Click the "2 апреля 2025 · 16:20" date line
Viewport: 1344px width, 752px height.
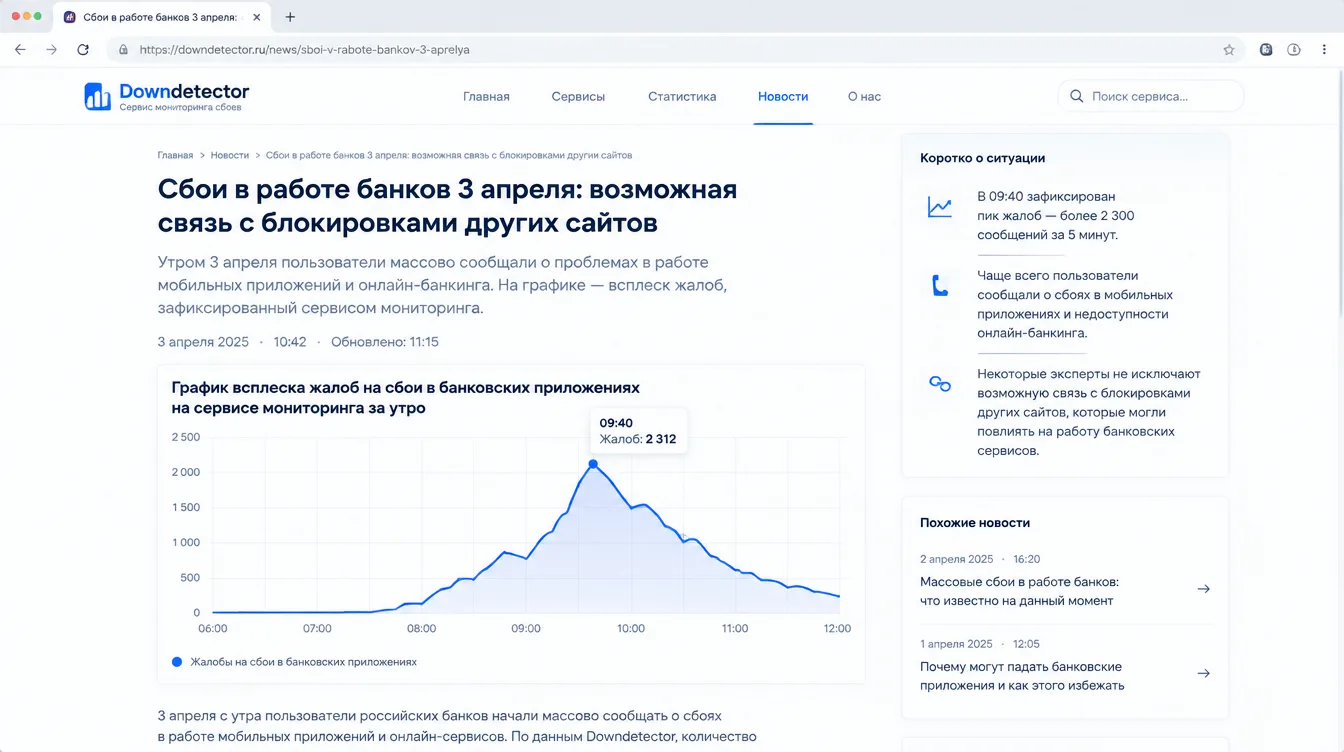coord(980,559)
